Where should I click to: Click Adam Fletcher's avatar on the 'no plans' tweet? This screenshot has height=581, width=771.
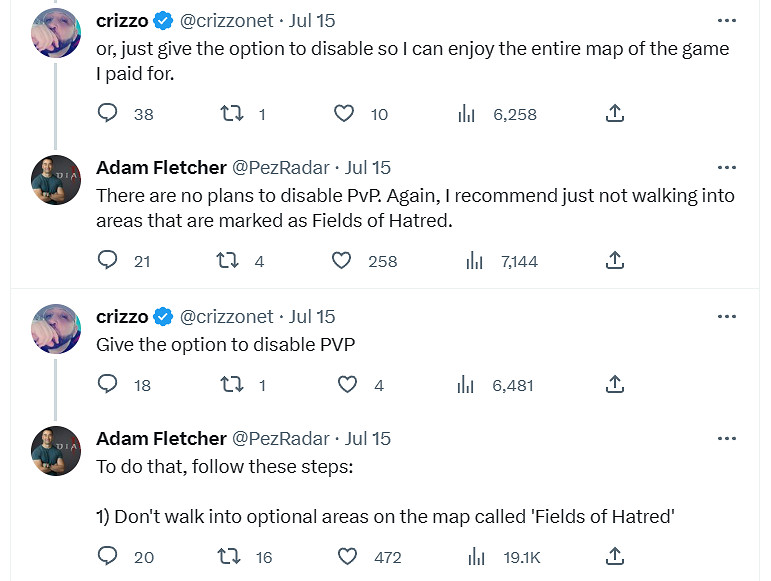[55, 180]
